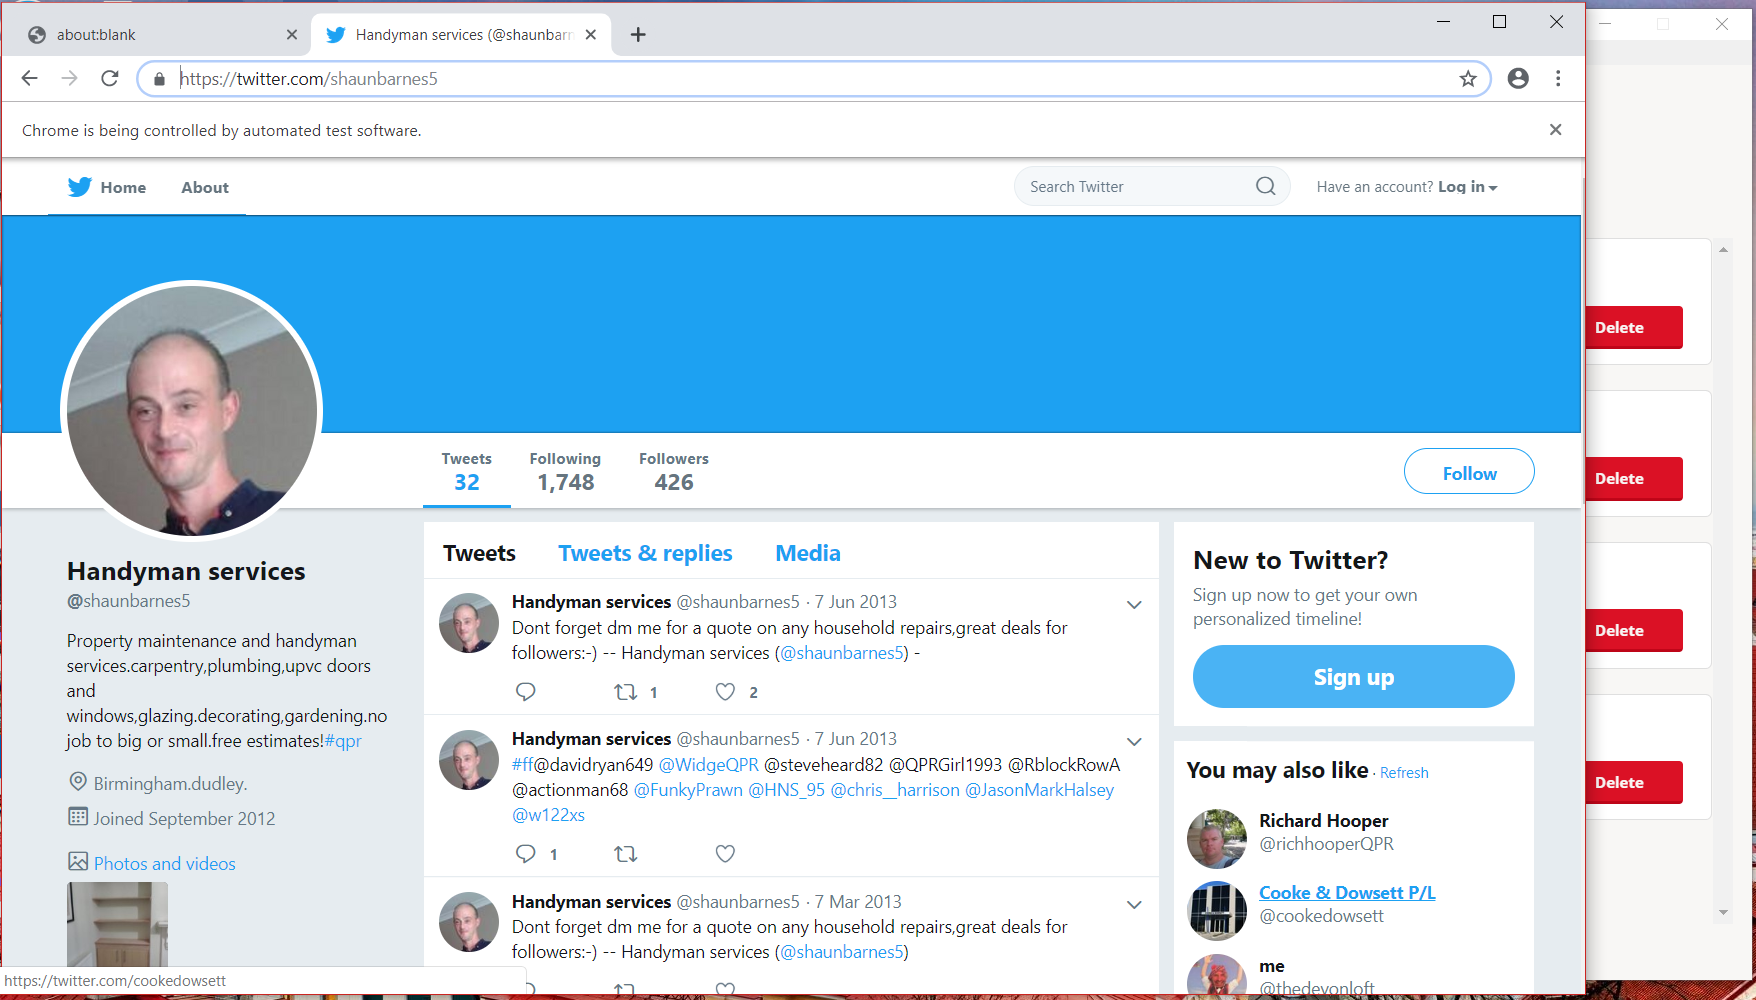Click the top Delete button in background window

(x=1634, y=327)
